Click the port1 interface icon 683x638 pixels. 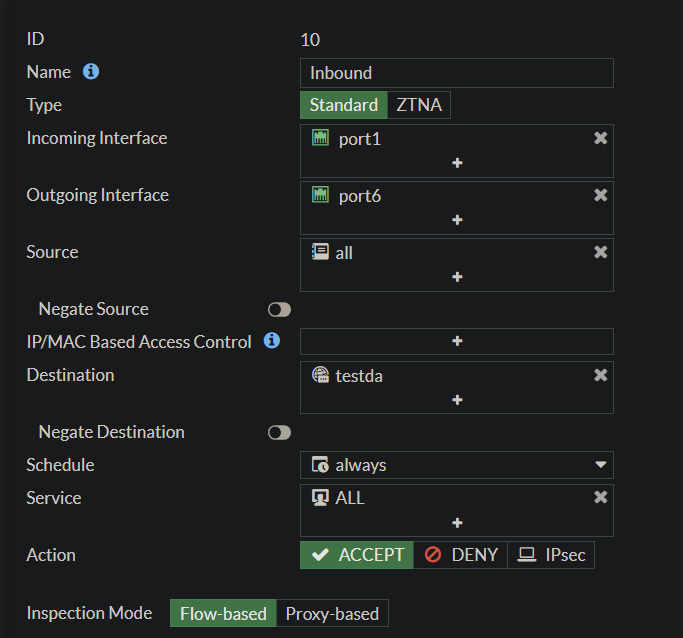pos(320,138)
